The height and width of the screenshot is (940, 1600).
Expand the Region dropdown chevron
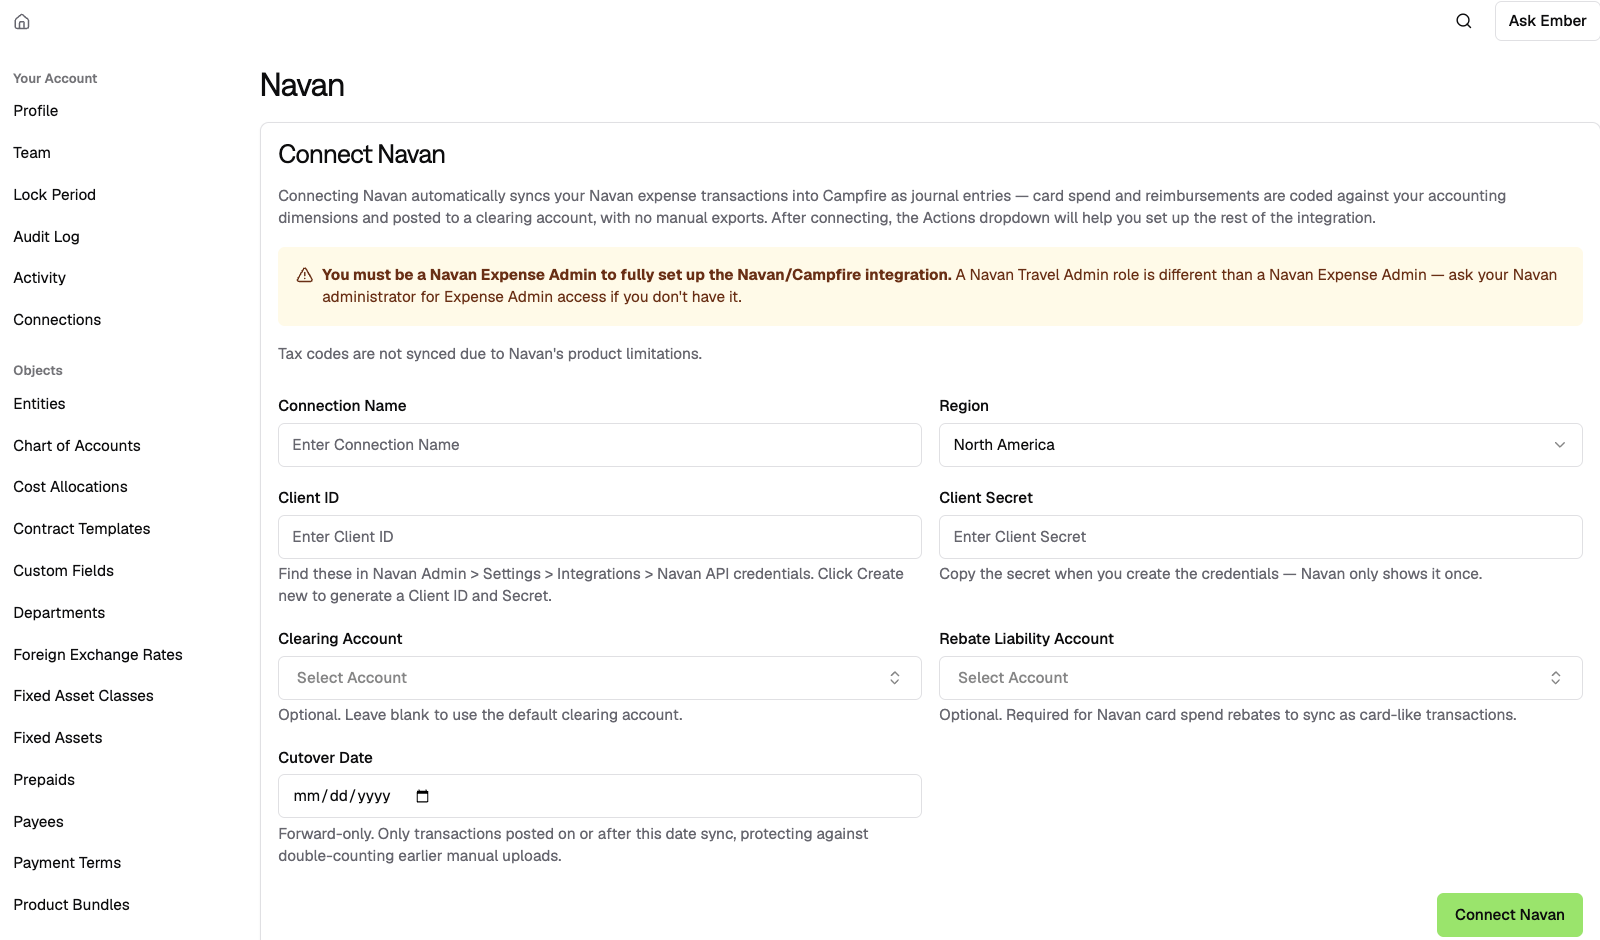pyautogui.click(x=1560, y=445)
